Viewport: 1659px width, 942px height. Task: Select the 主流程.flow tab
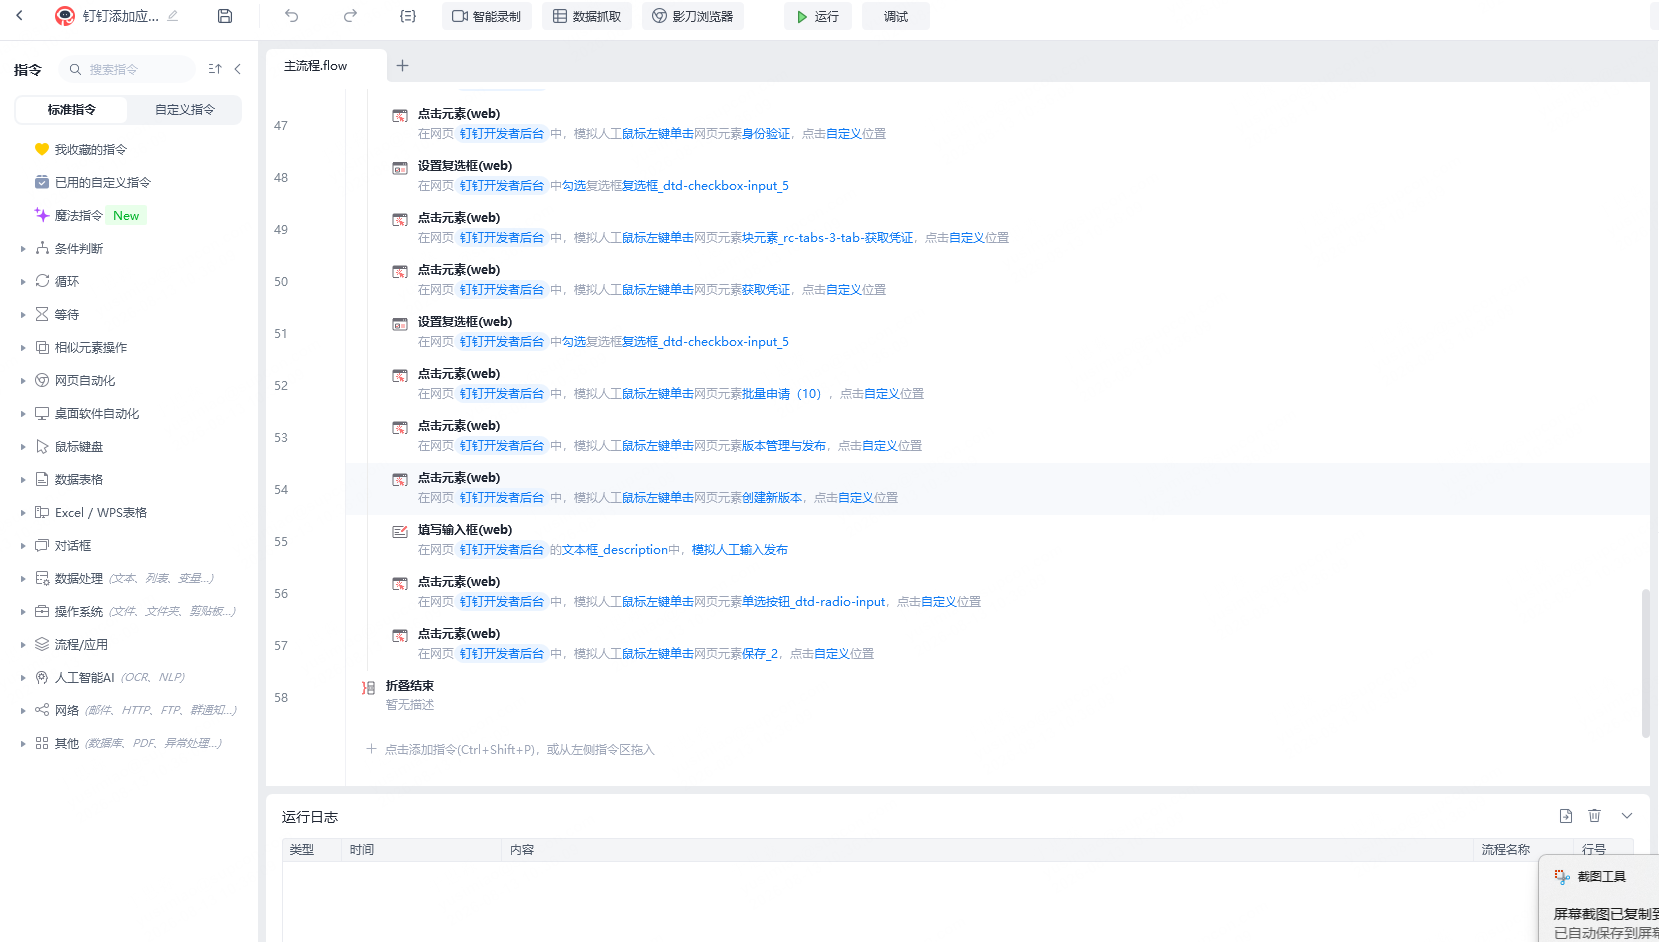(x=326, y=66)
